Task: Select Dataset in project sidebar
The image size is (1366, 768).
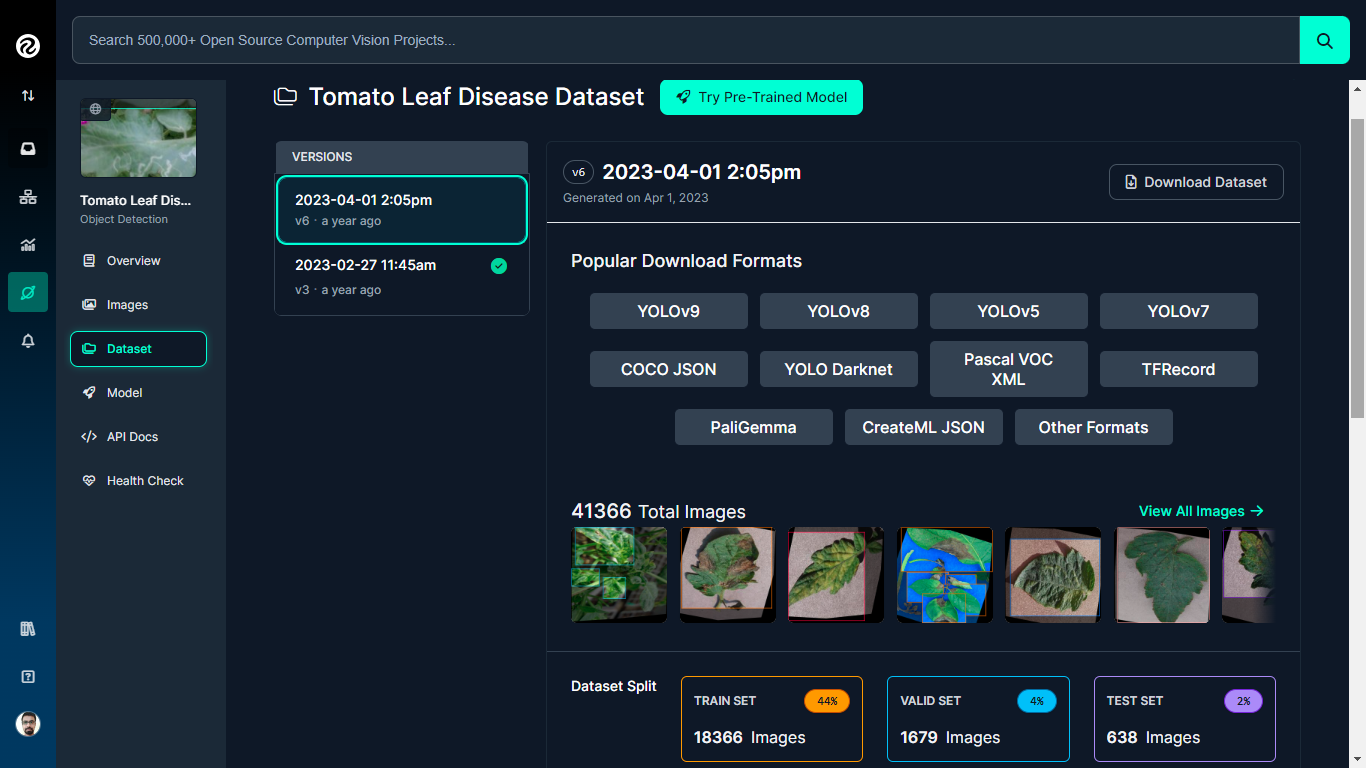Action: coord(138,349)
